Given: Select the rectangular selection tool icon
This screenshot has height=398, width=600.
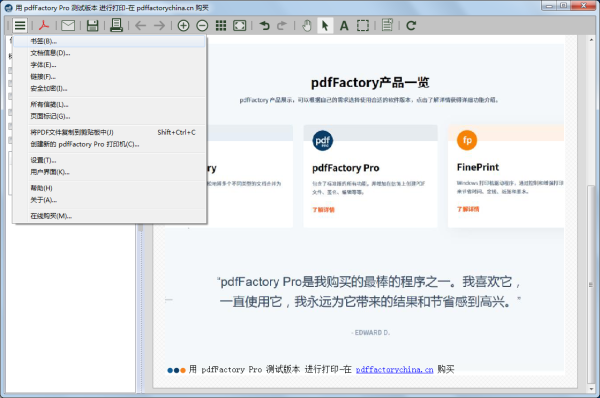Looking at the screenshot, I should [363, 26].
